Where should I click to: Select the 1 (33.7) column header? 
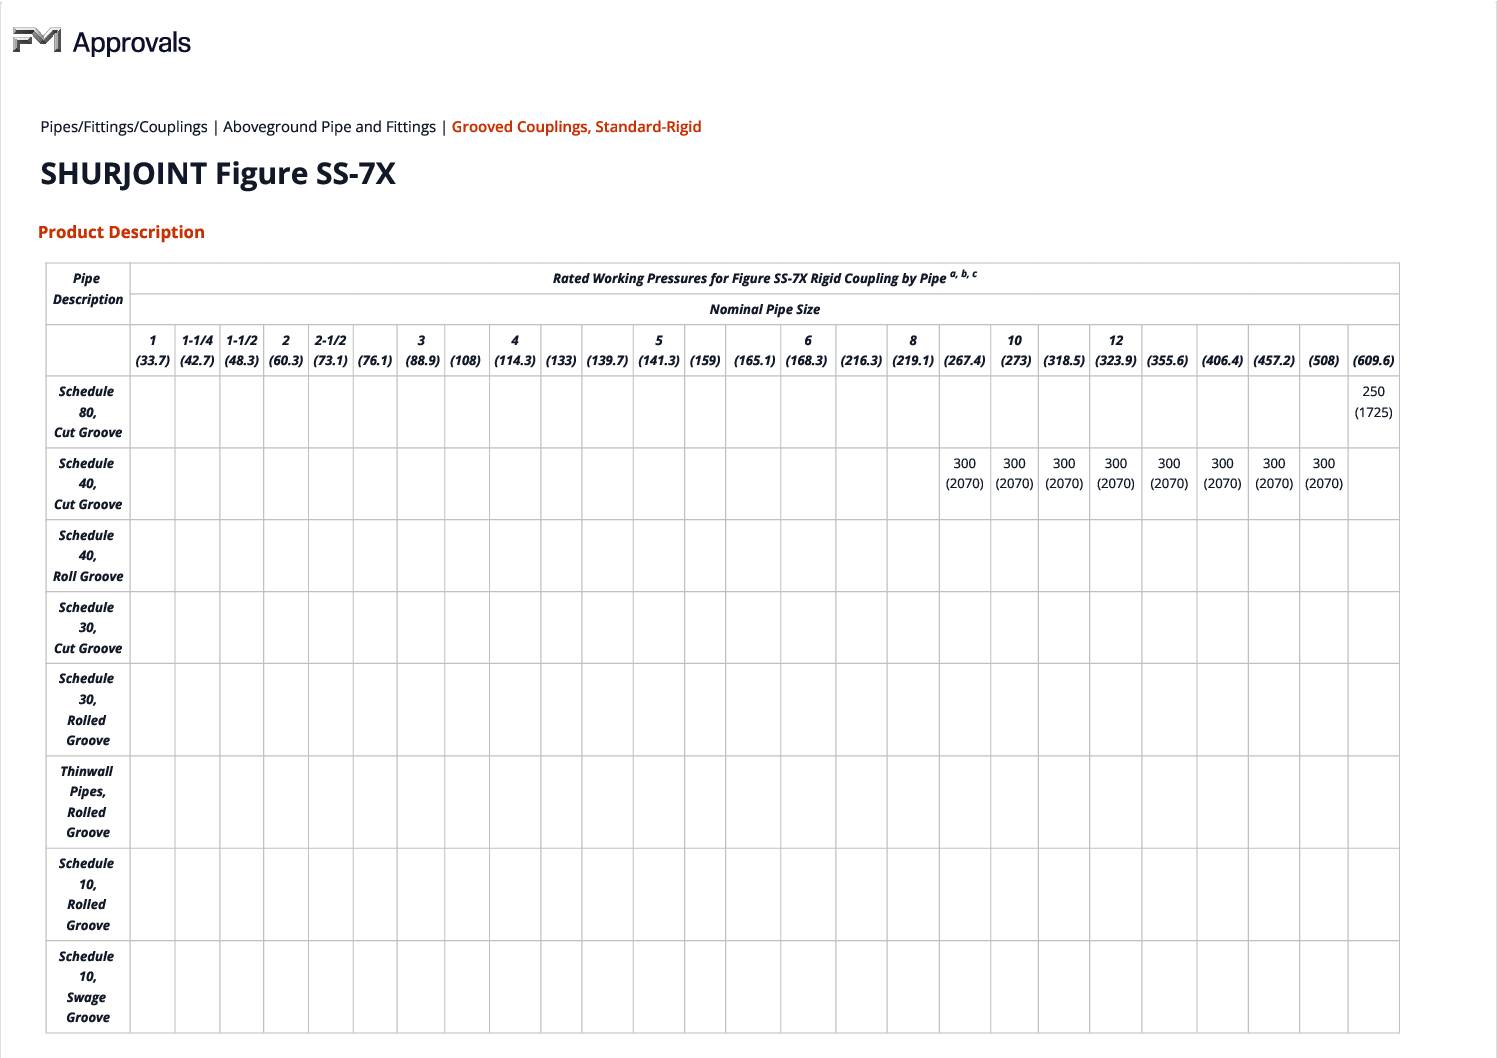(153, 350)
